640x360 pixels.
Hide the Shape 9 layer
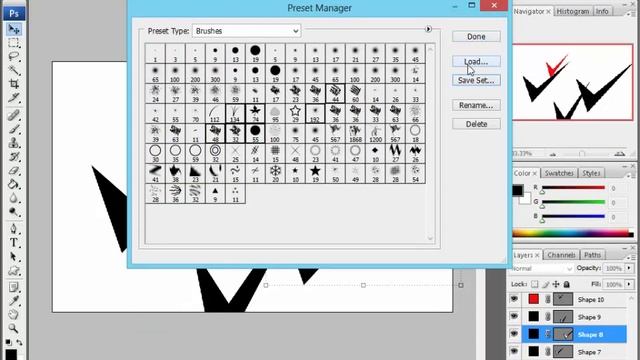(x=514, y=317)
